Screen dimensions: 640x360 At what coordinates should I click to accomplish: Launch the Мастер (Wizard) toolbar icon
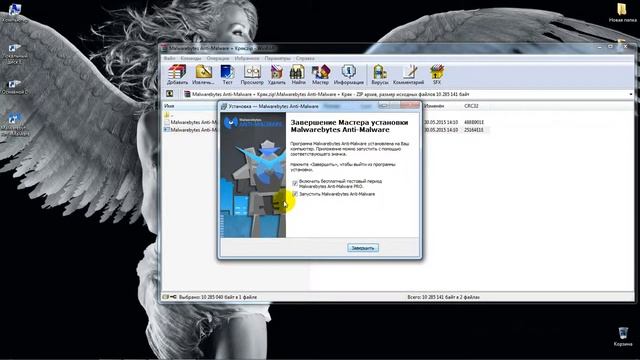click(x=320, y=75)
